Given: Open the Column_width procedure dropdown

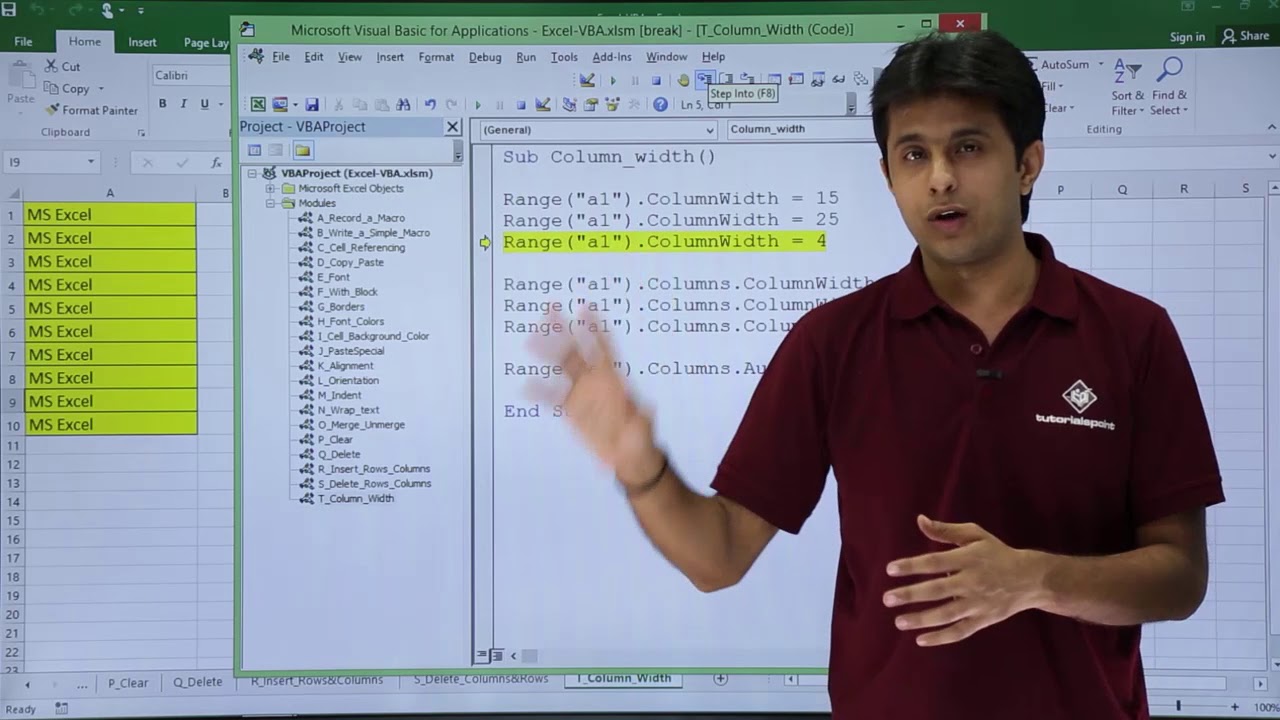Looking at the screenshot, I should click(x=798, y=129).
